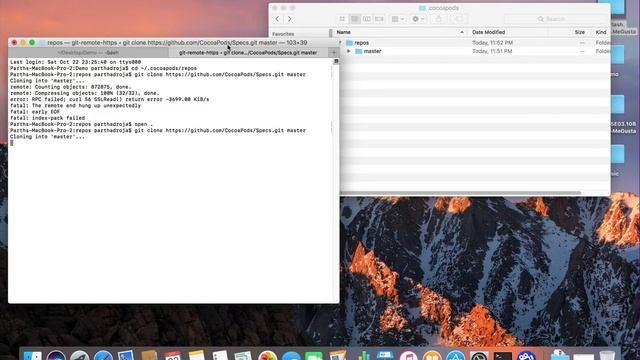Open Photos from the Dock

(268, 356)
